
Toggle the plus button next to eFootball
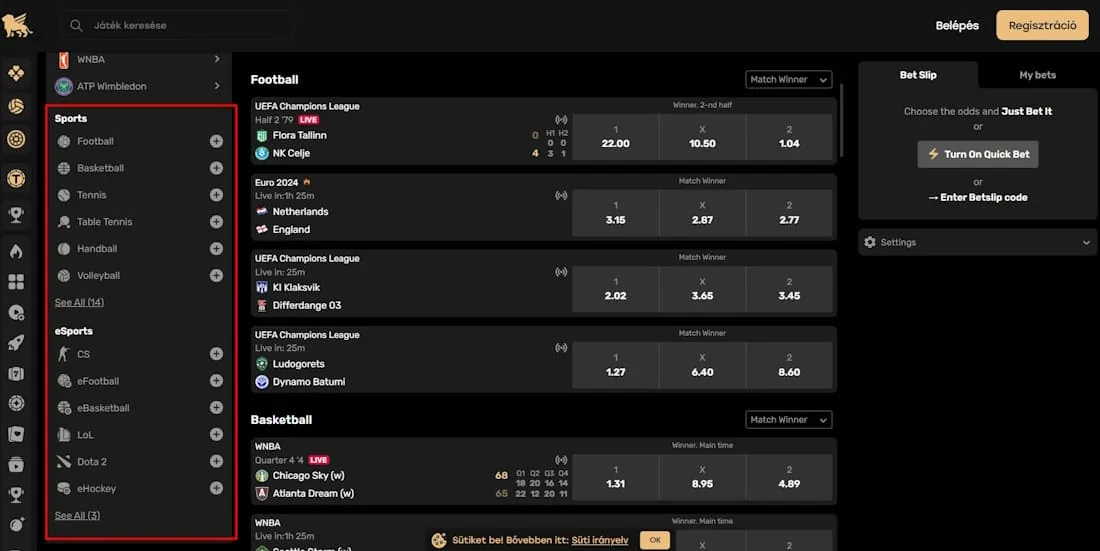(x=216, y=380)
